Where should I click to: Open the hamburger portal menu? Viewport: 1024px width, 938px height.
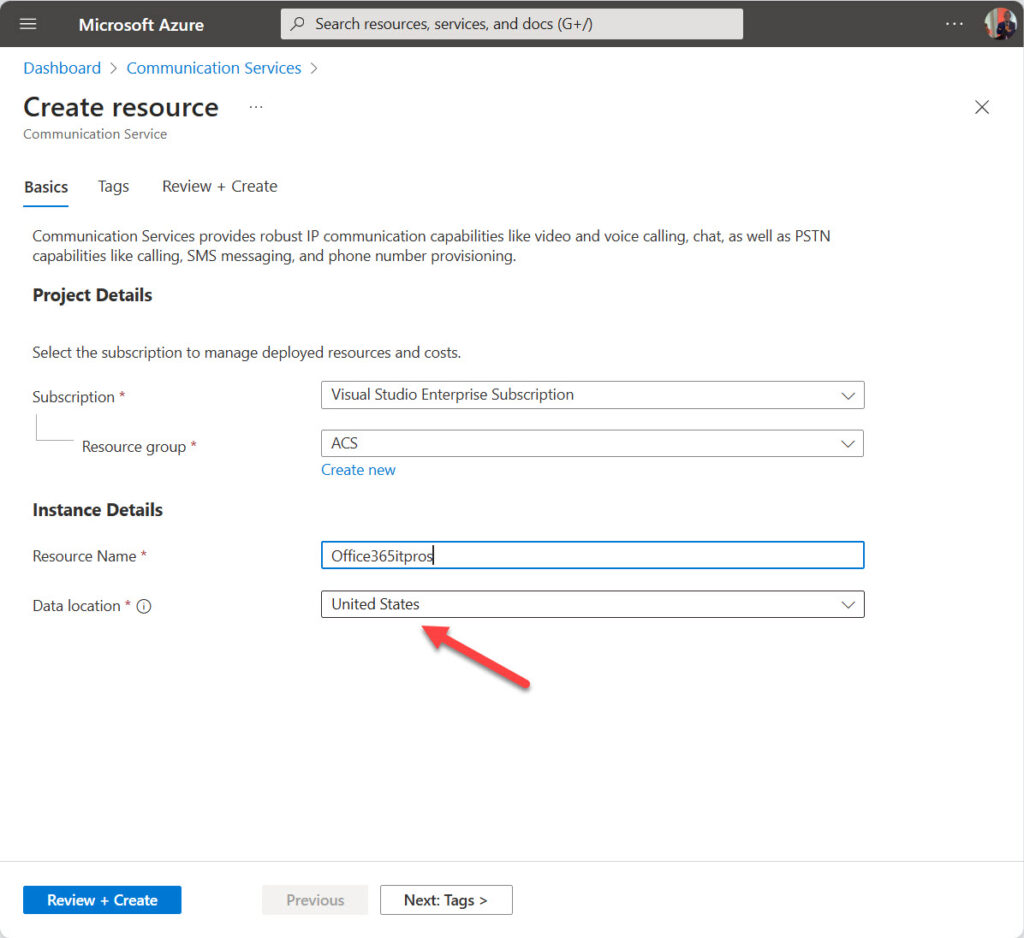click(x=28, y=24)
